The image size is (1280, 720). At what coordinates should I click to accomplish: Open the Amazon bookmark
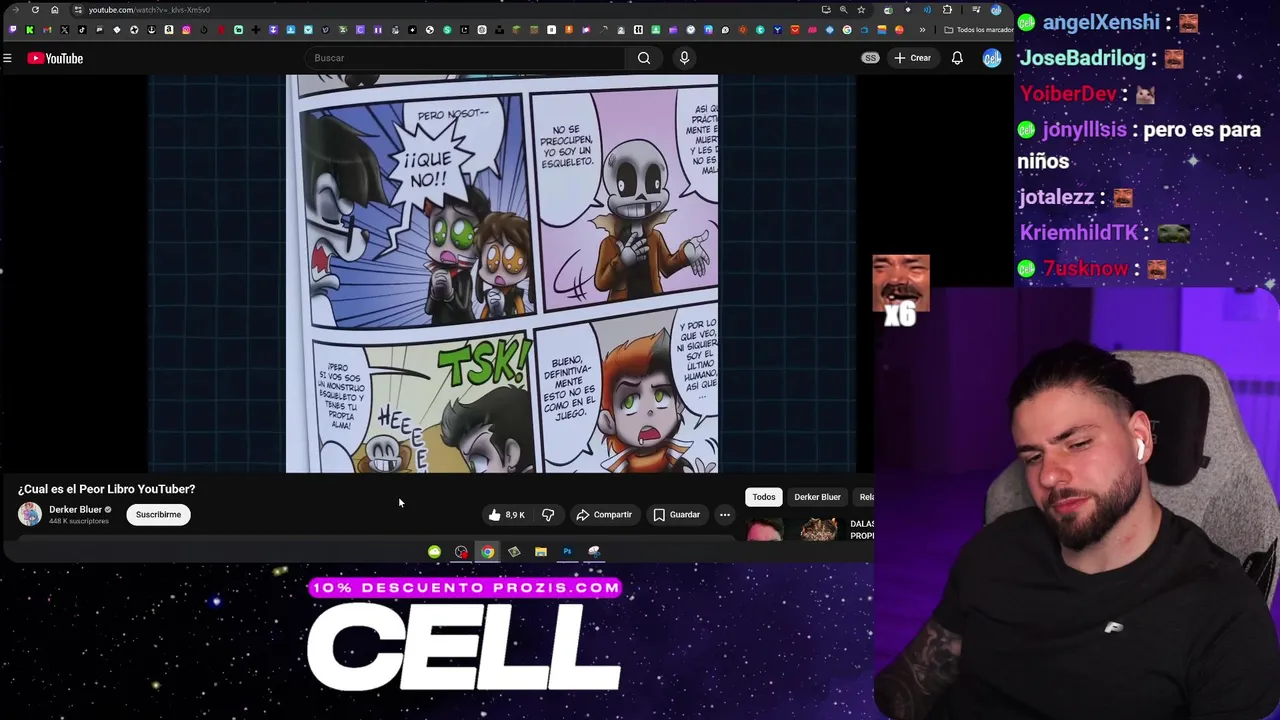(169, 30)
